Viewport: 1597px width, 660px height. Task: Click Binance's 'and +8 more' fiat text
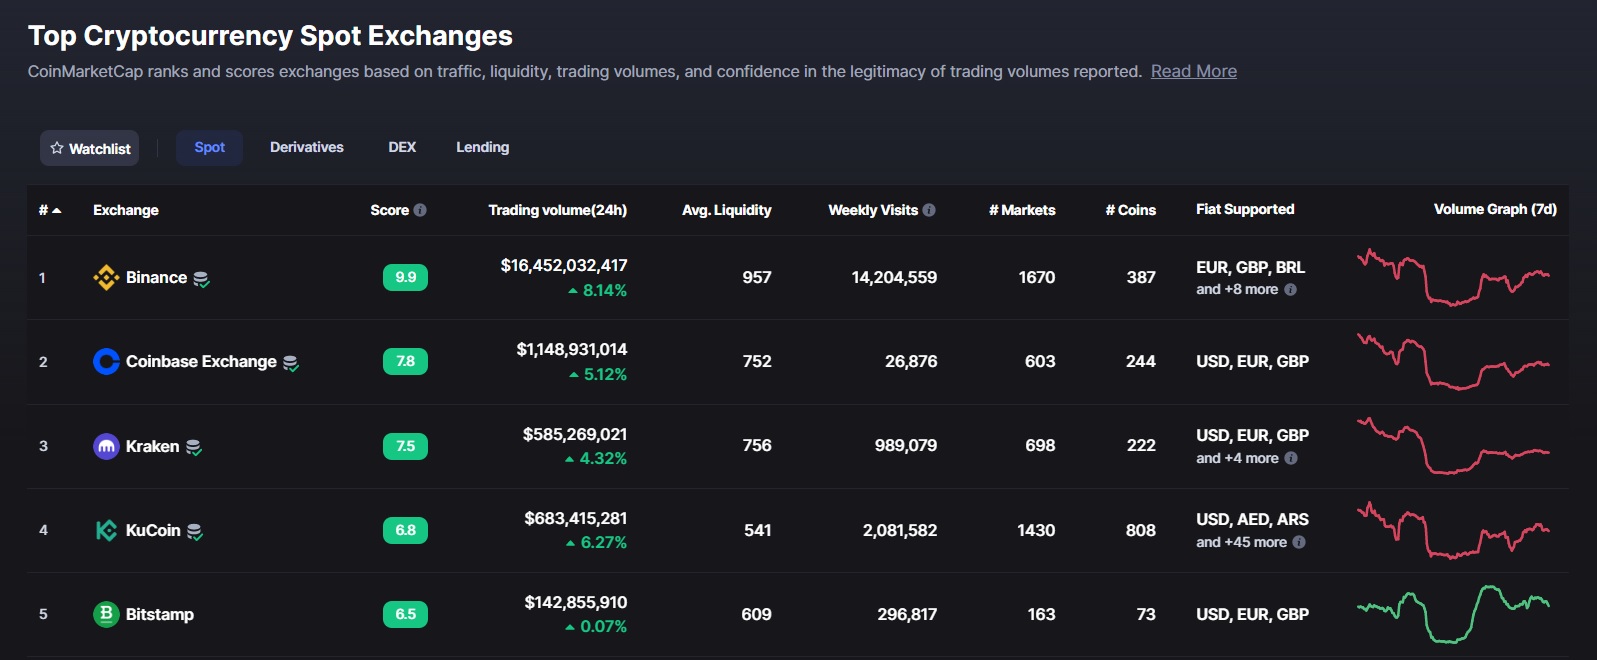click(1237, 289)
